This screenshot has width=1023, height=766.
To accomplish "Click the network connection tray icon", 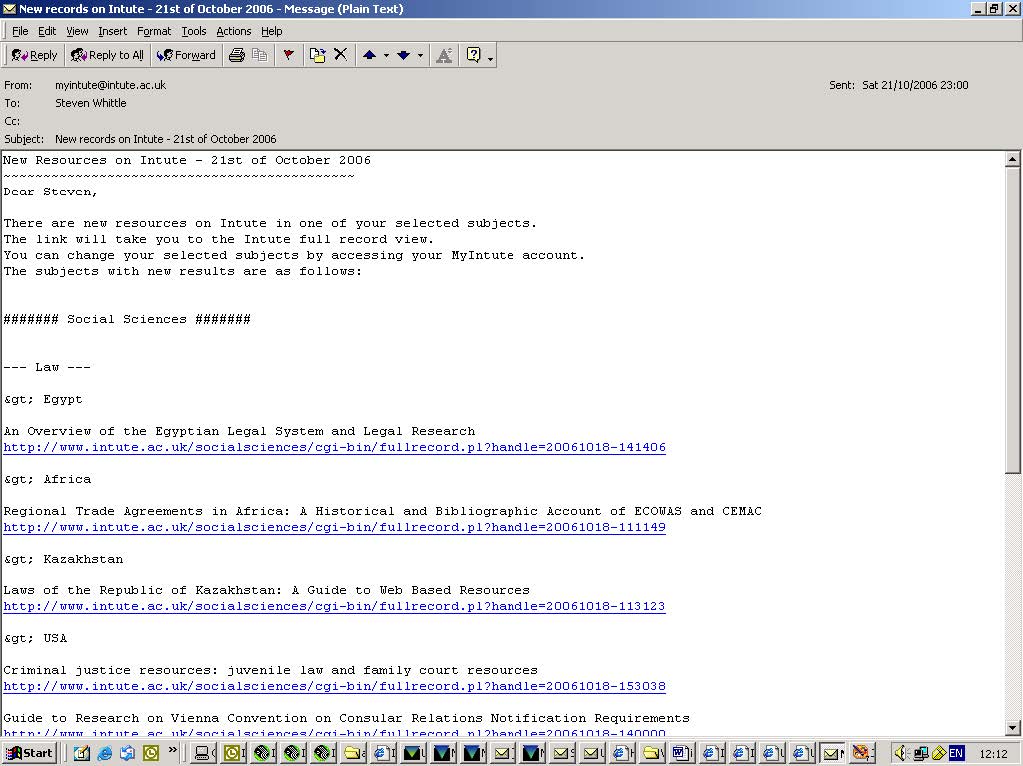I will coord(921,754).
